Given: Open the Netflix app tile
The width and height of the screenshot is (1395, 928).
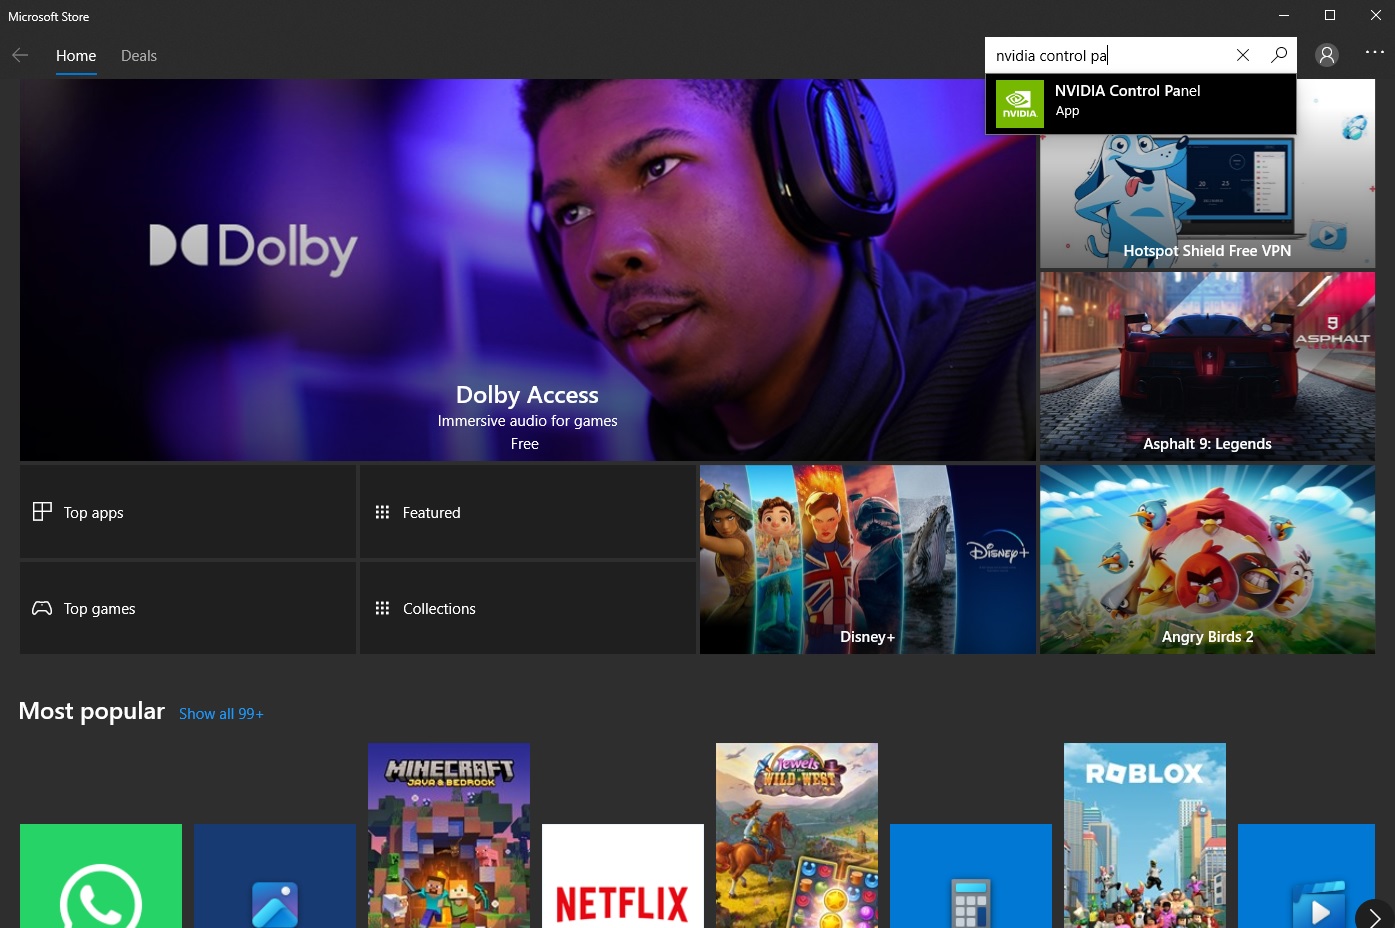Looking at the screenshot, I should [x=623, y=876].
